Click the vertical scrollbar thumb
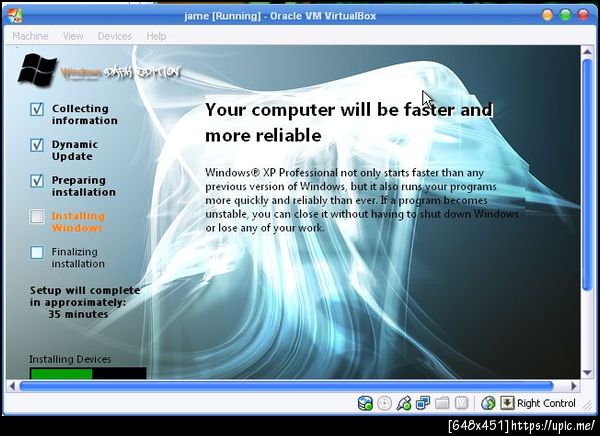The height and width of the screenshot is (436, 600). coord(587,175)
